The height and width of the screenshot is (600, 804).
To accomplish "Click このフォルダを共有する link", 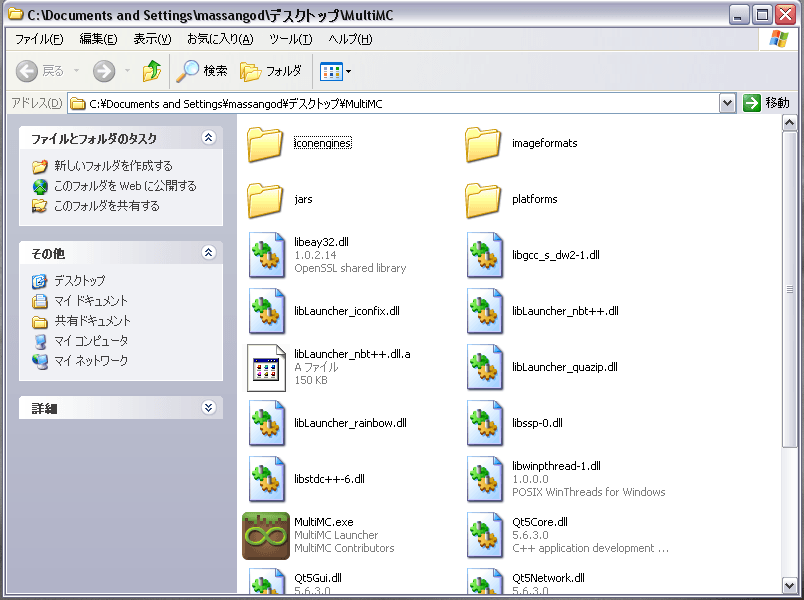I will click(107, 206).
